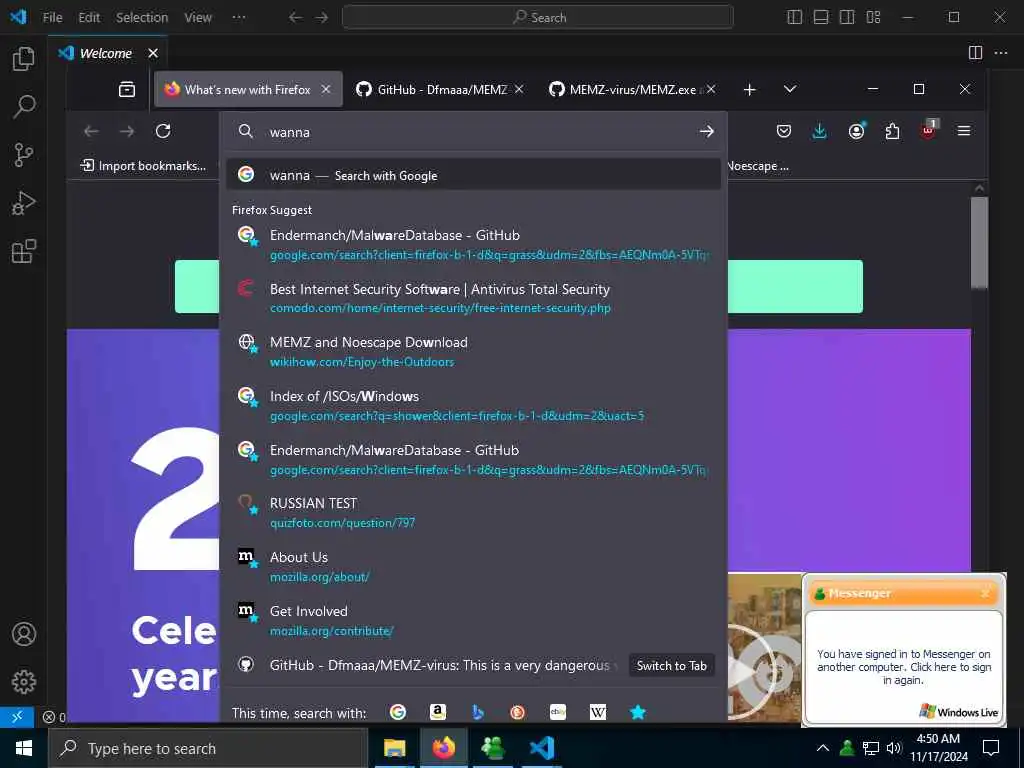Open the View menu in VS Code
1024x768 pixels.
(198, 18)
